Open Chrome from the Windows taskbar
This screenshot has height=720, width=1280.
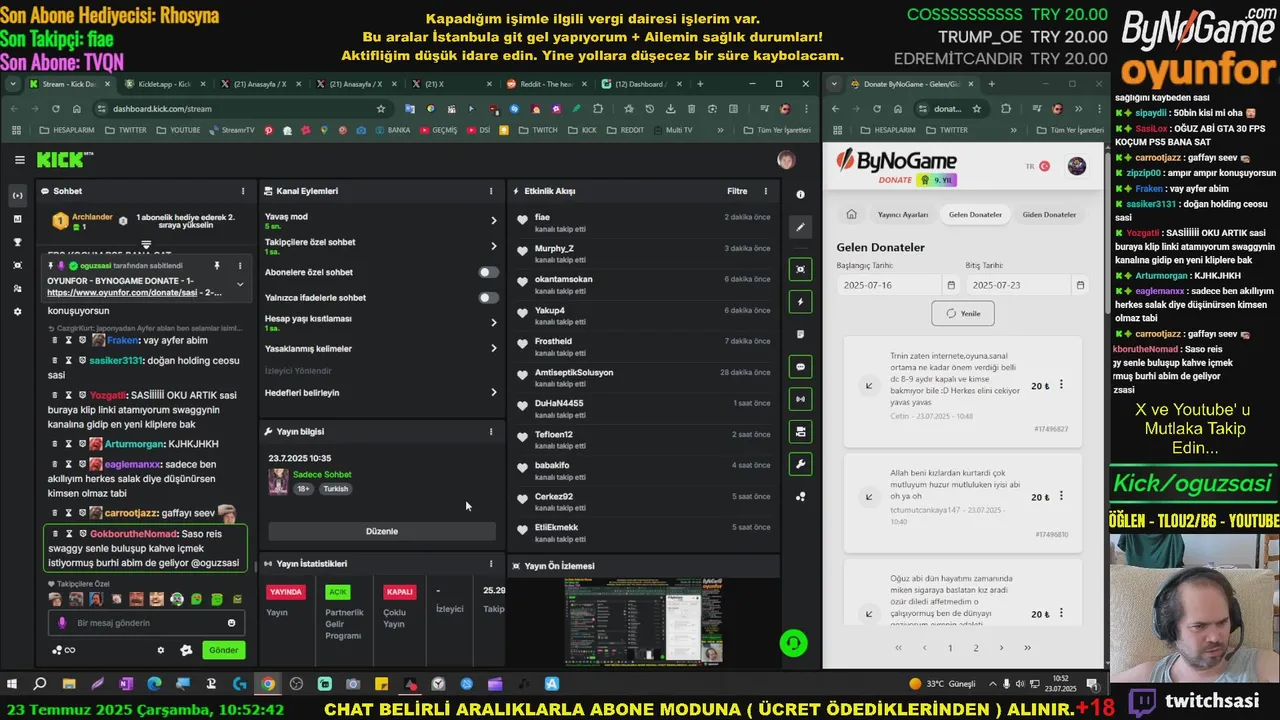267,684
